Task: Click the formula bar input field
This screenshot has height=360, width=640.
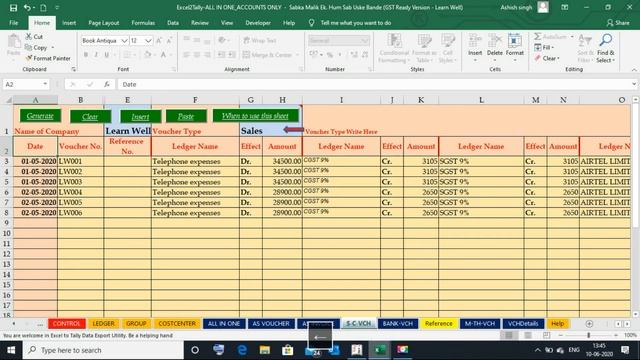Action: (x=374, y=84)
